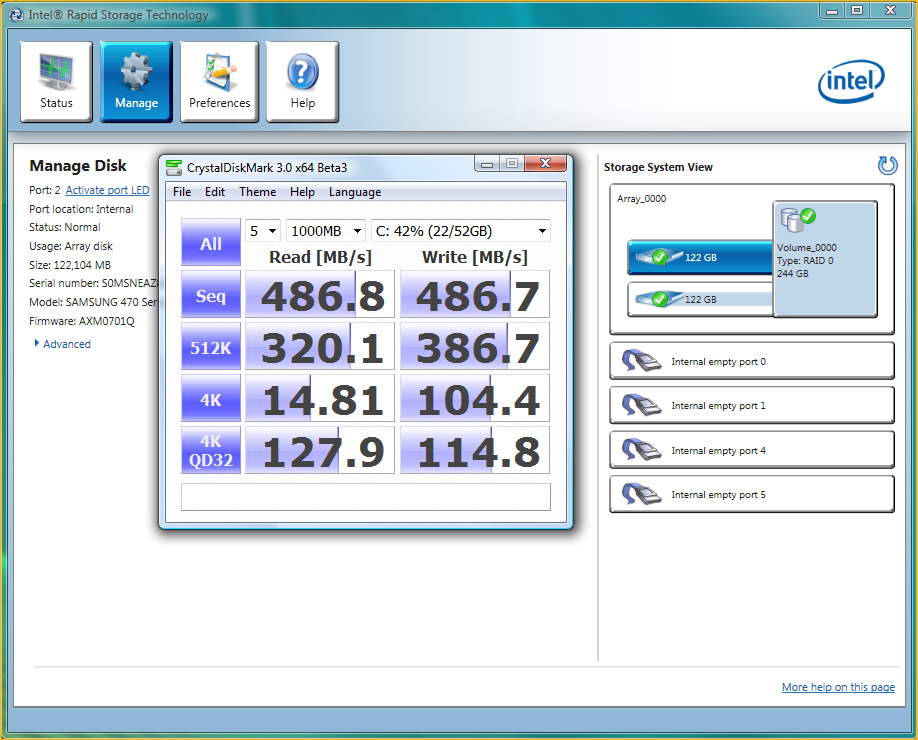Run the 4K QD32 benchmark test
This screenshot has width=918, height=740.
(211, 451)
